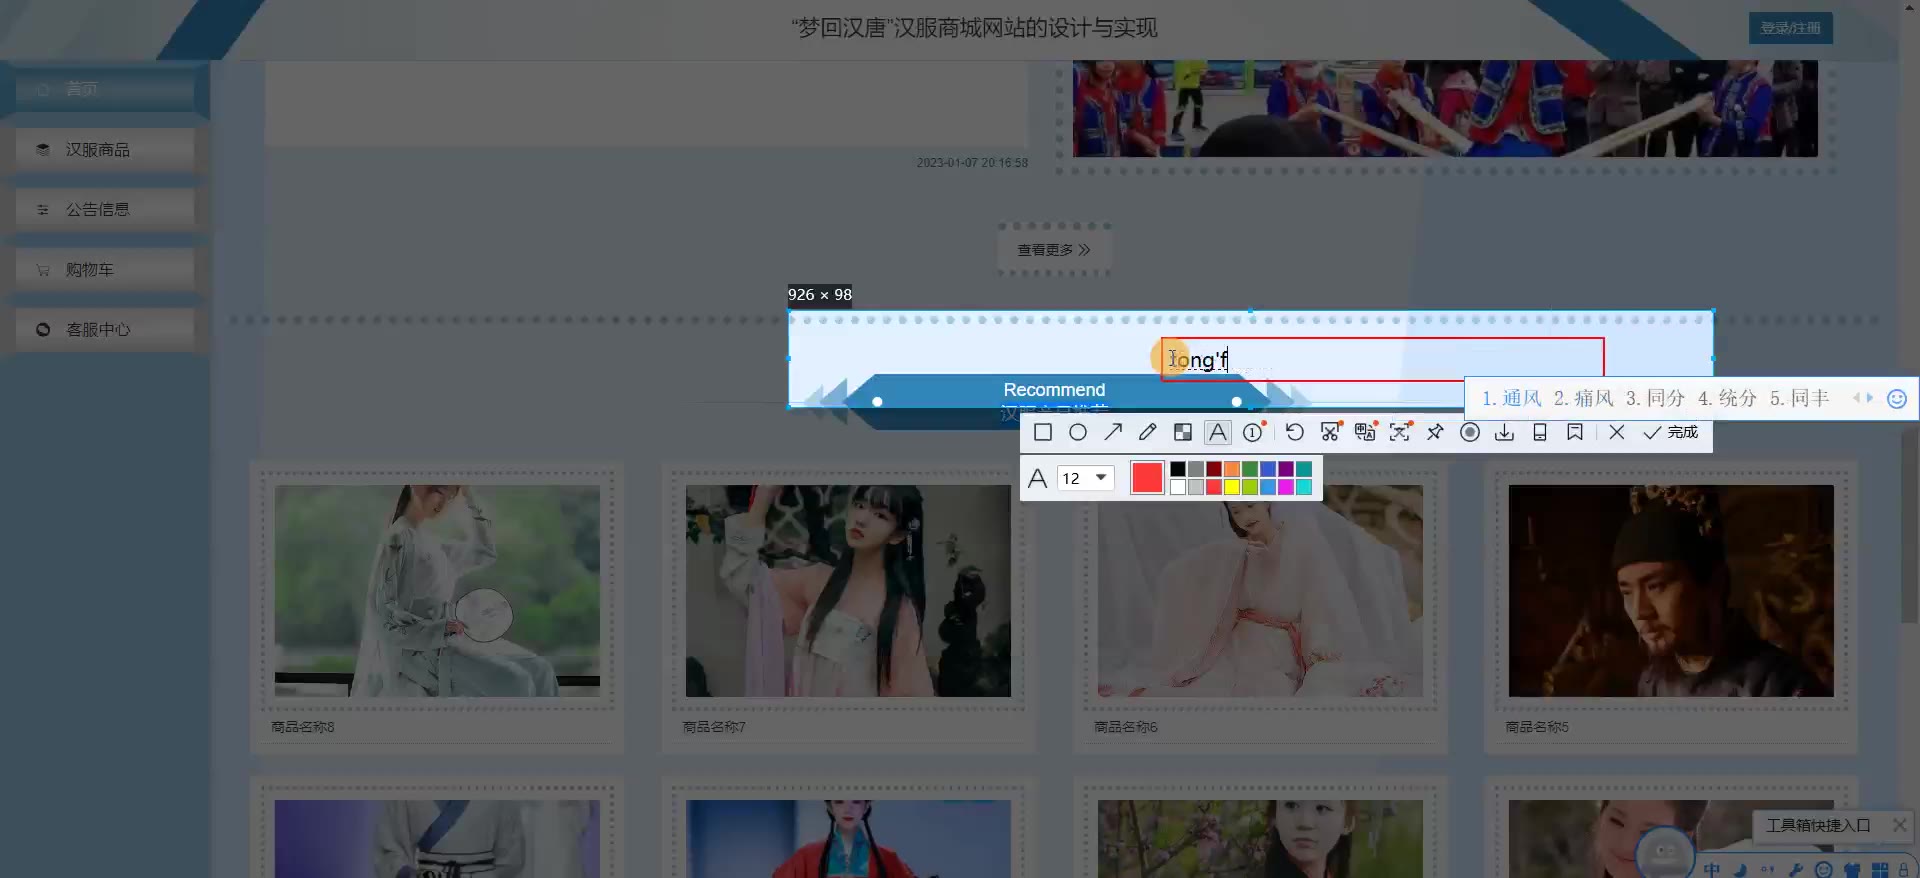1920x878 pixels.
Task: Start screen recording from toolbar
Action: 1470,432
